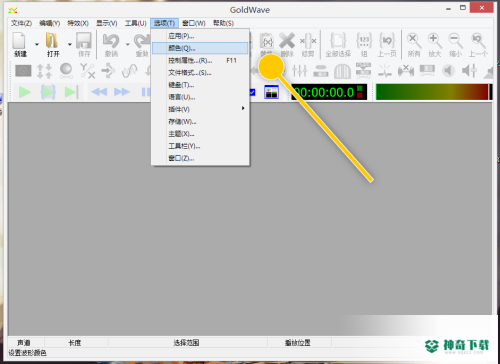Screen dimensions: 500x364
Task: Open the control properties window icon beside the timer
Action: tap(271, 92)
